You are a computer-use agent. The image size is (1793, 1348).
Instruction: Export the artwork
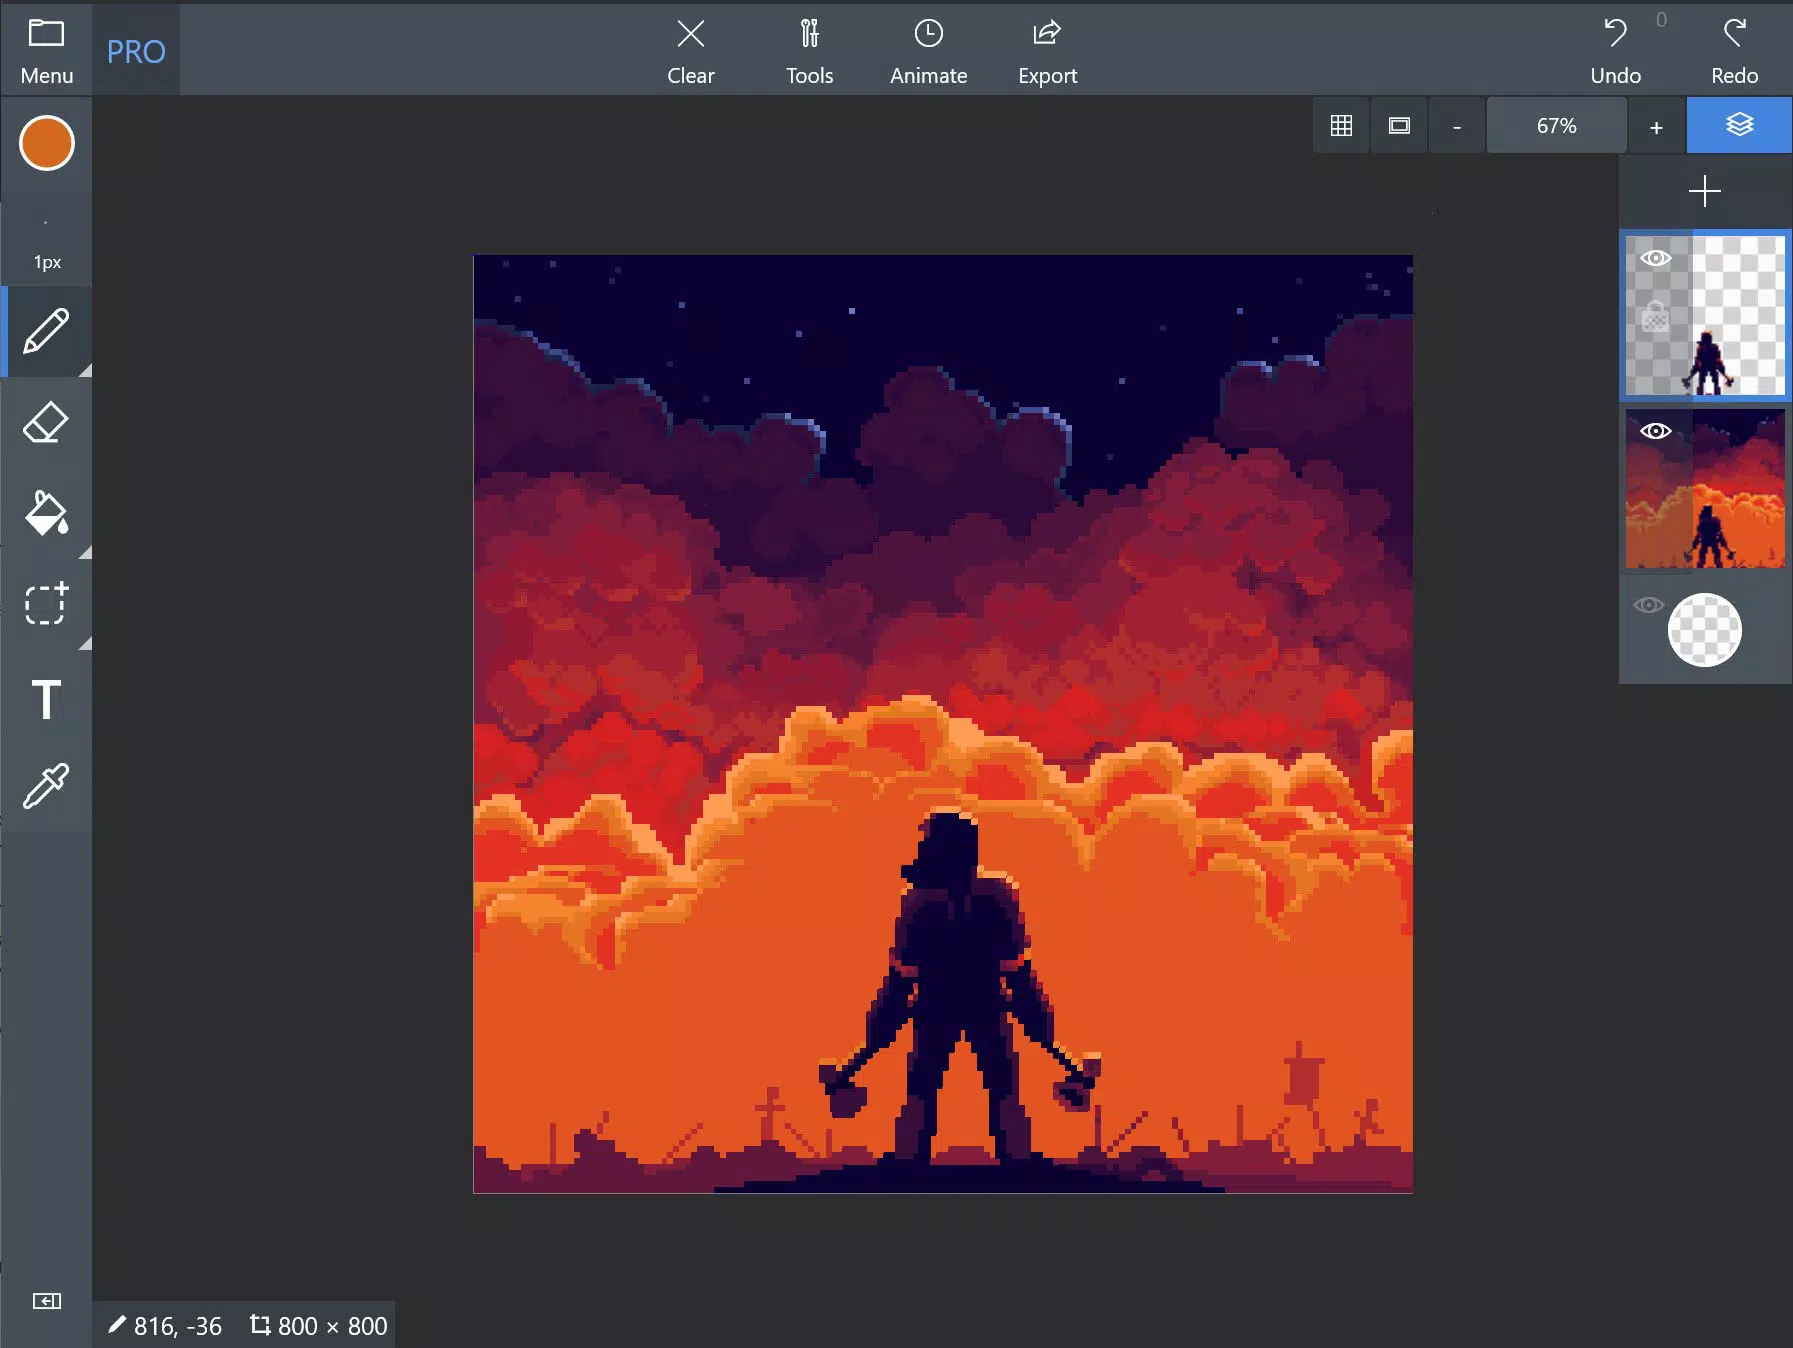pyautogui.click(x=1046, y=49)
